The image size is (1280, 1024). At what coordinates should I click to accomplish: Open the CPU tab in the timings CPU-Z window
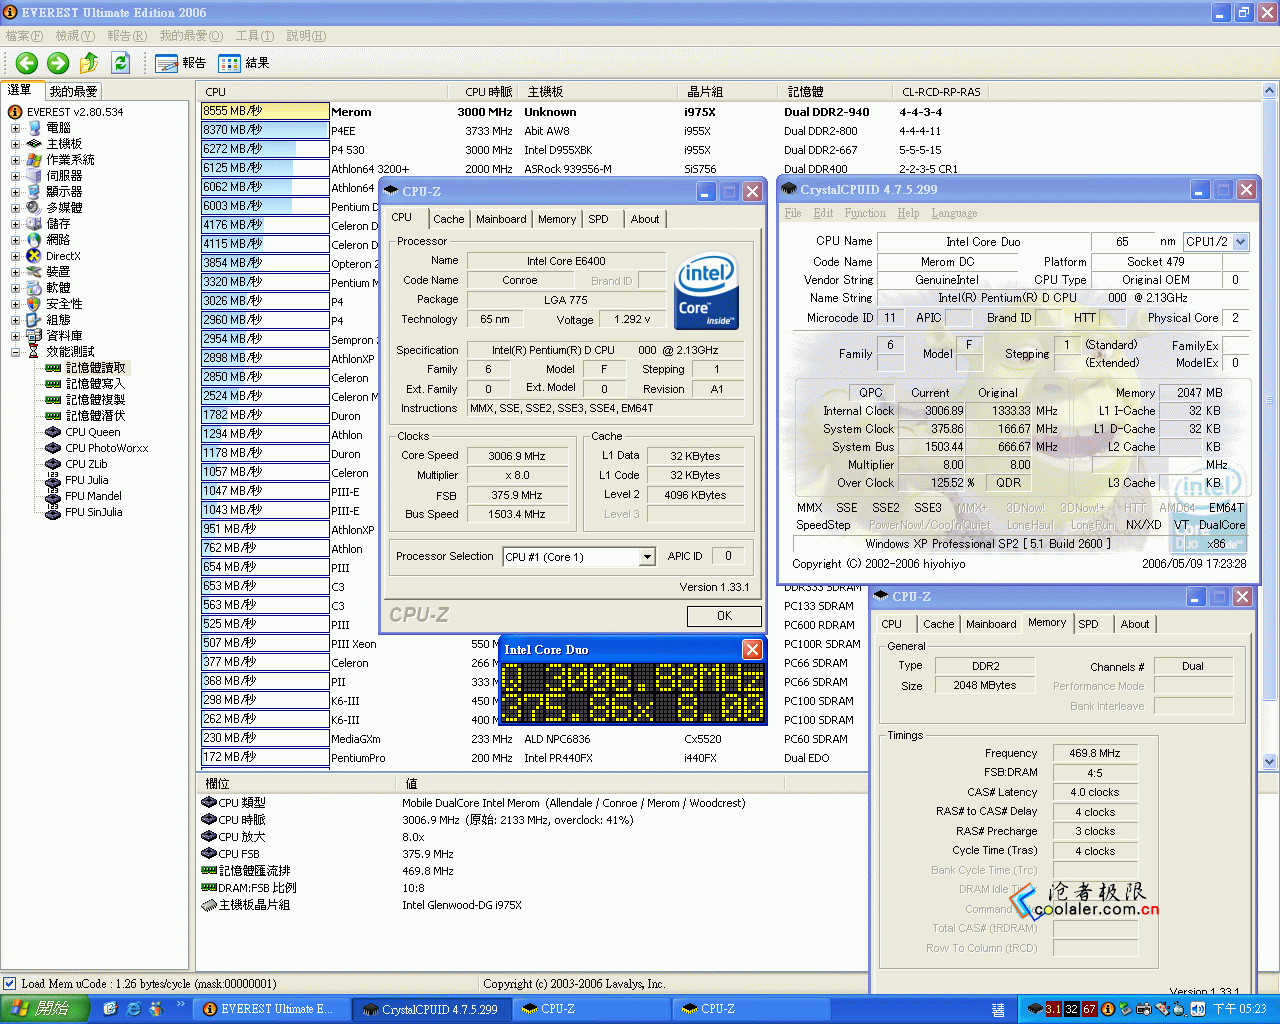pos(892,624)
